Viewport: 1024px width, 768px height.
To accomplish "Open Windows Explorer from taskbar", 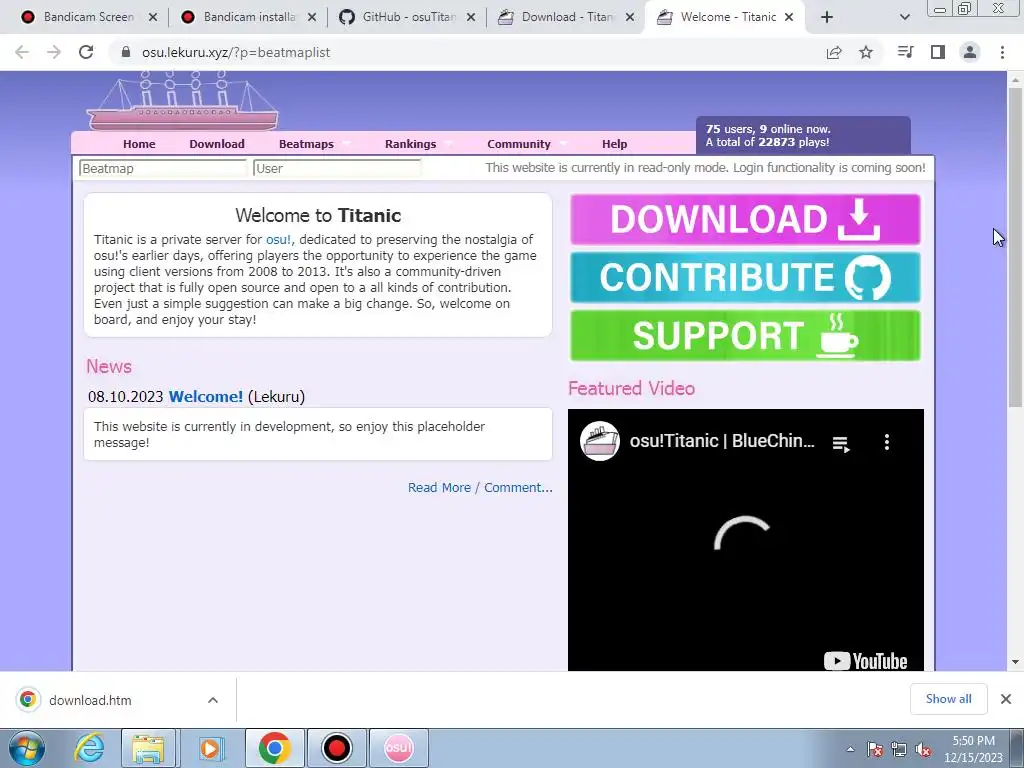I will (148, 748).
